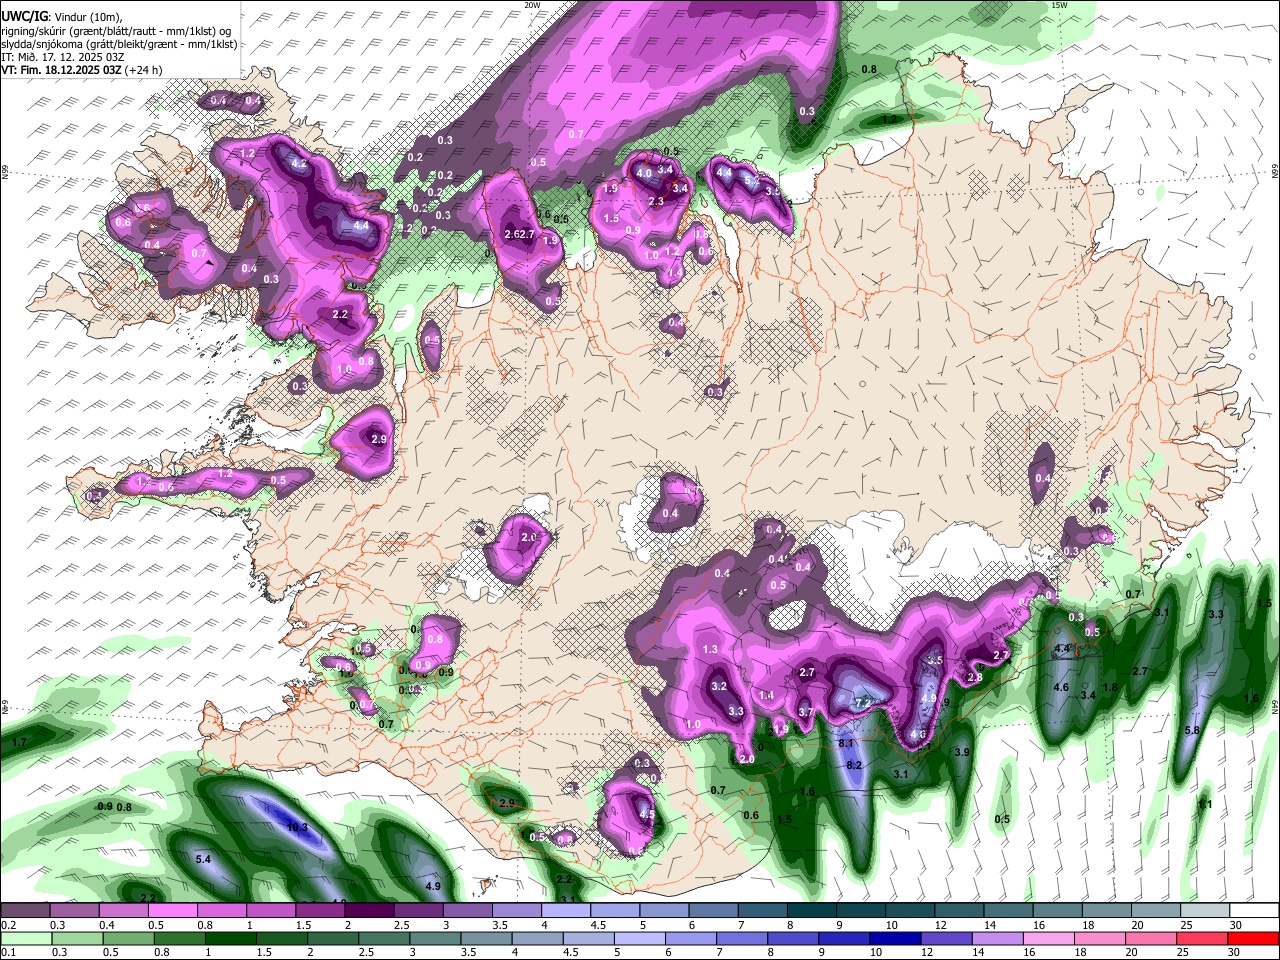Image resolution: width=1280 pixels, height=960 pixels.
Task: Click the "4.2" snowfall value on the map
Action: pyautogui.click(x=299, y=163)
